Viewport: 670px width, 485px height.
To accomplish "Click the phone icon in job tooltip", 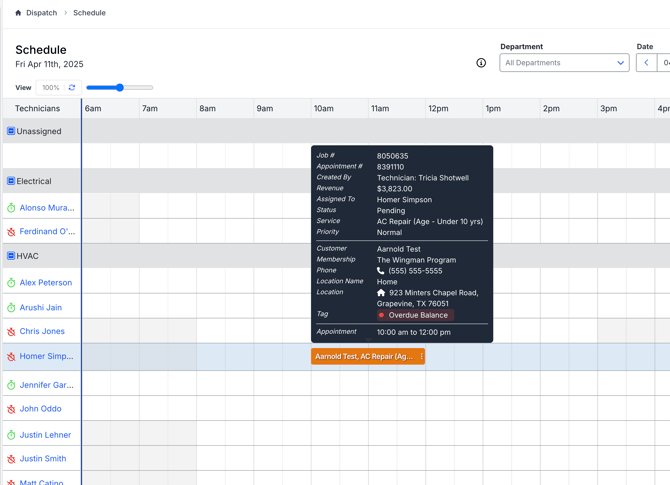I will click(x=381, y=271).
